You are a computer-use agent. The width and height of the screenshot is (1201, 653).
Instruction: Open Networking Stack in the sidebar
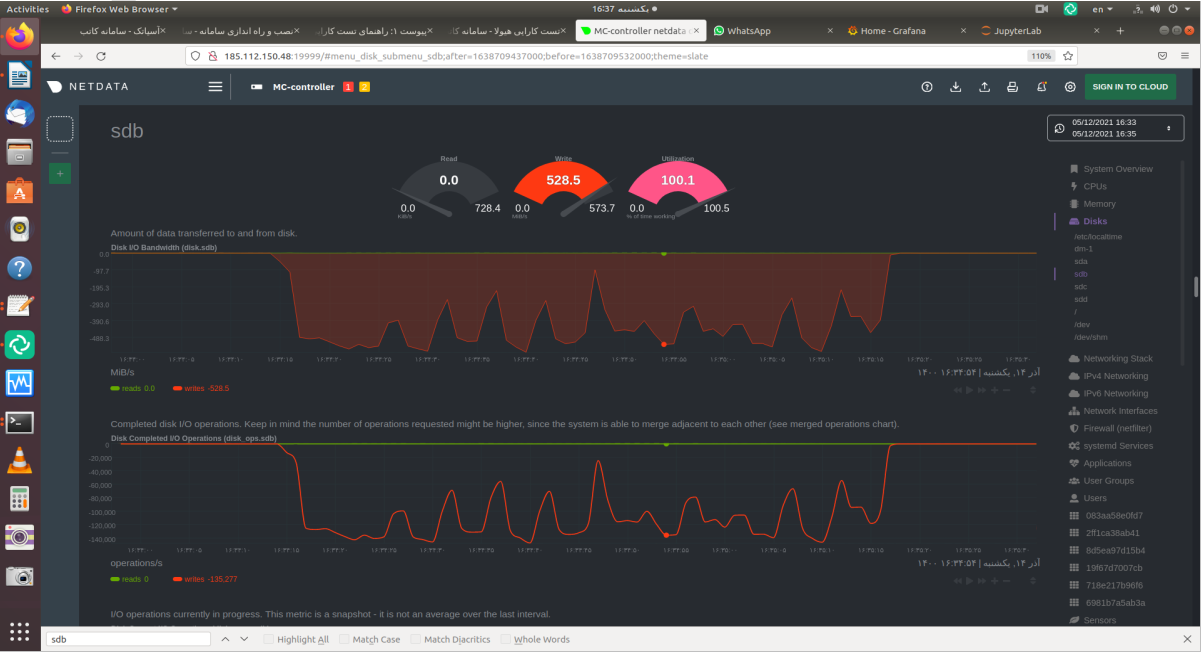click(x=1117, y=358)
